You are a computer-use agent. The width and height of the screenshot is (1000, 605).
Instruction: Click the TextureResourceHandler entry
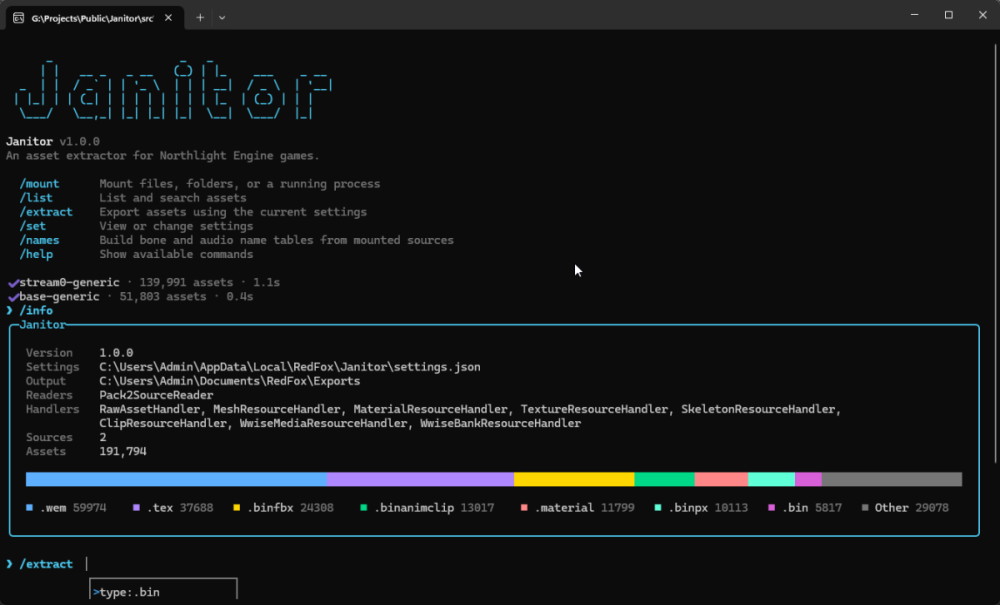tap(594, 409)
